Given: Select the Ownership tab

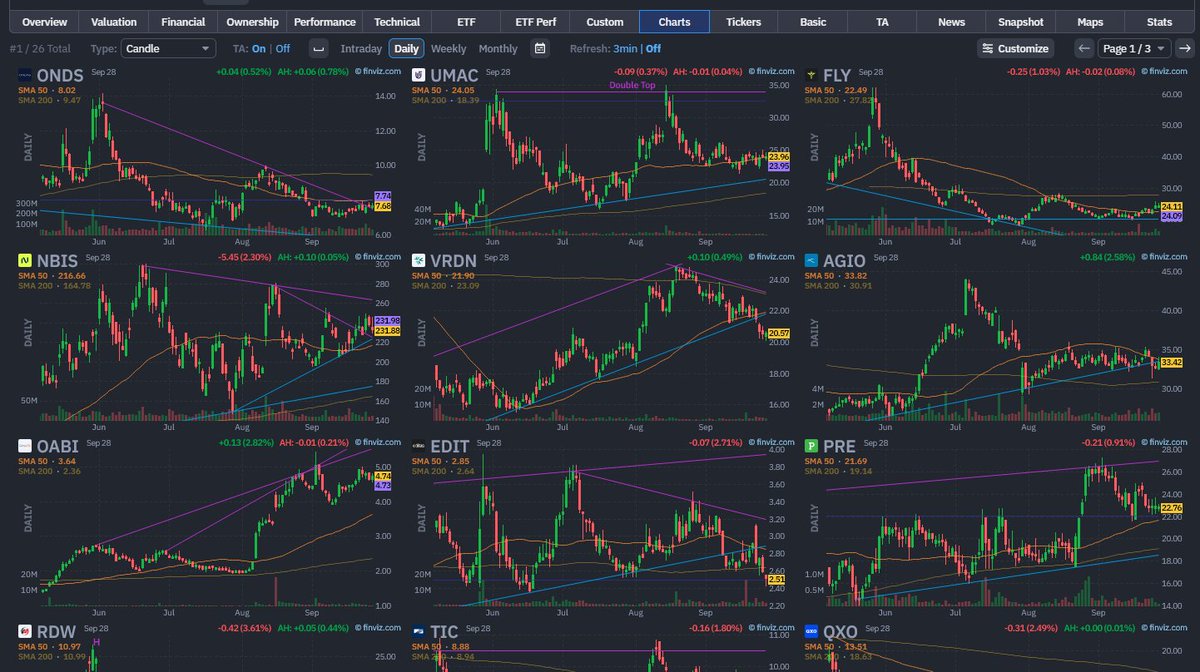Looking at the screenshot, I should click(252, 22).
